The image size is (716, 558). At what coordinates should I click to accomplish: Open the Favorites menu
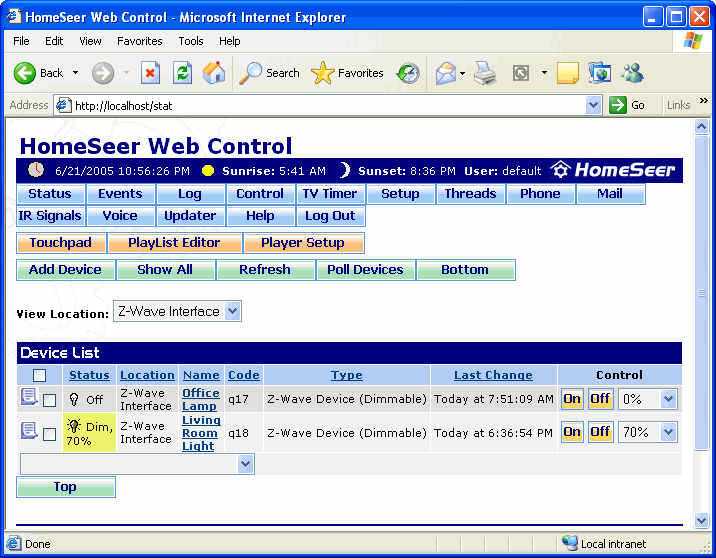pos(139,41)
